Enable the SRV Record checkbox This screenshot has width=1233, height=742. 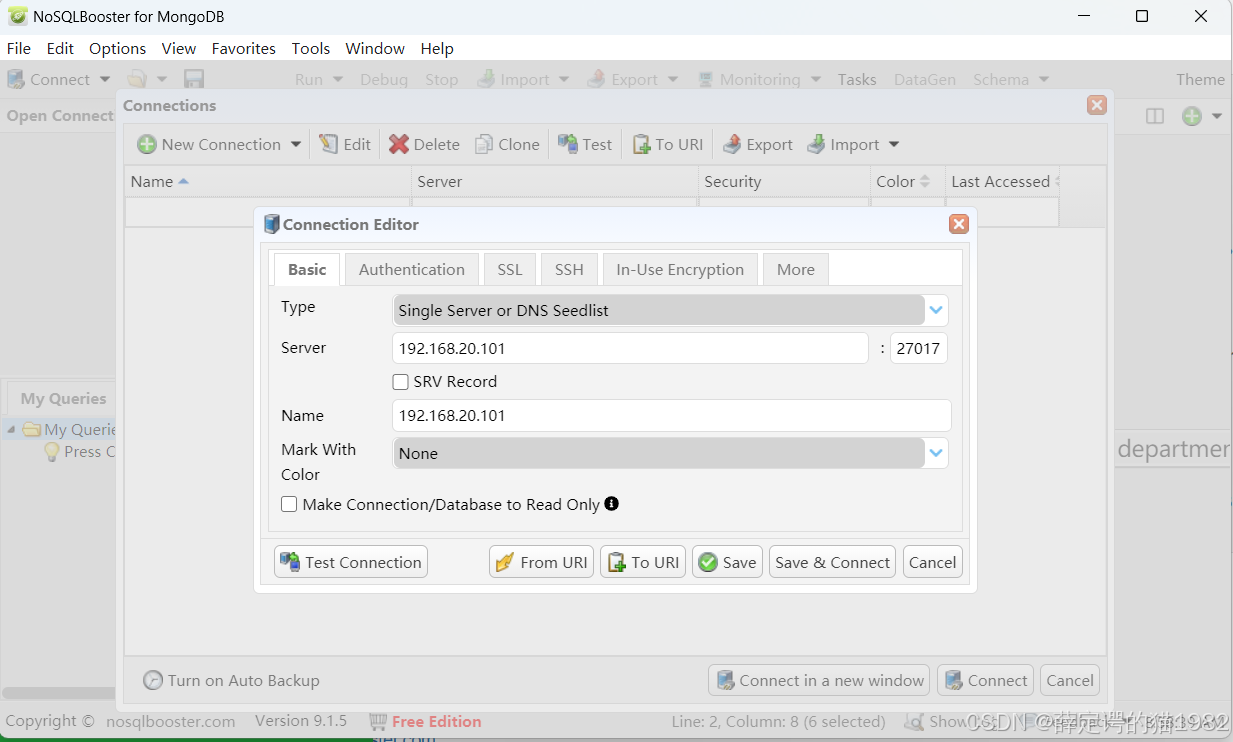point(400,381)
